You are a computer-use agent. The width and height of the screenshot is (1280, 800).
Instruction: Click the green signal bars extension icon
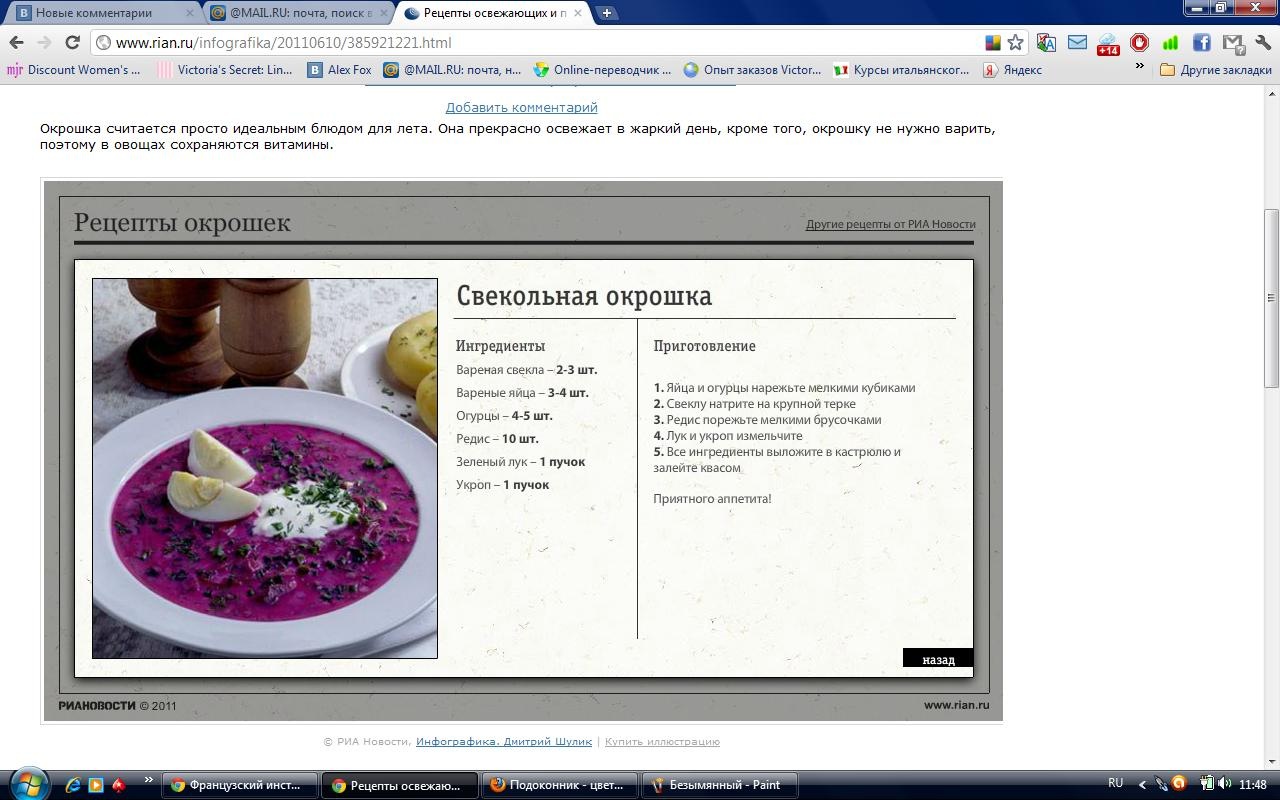click(x=1170, y=43)
